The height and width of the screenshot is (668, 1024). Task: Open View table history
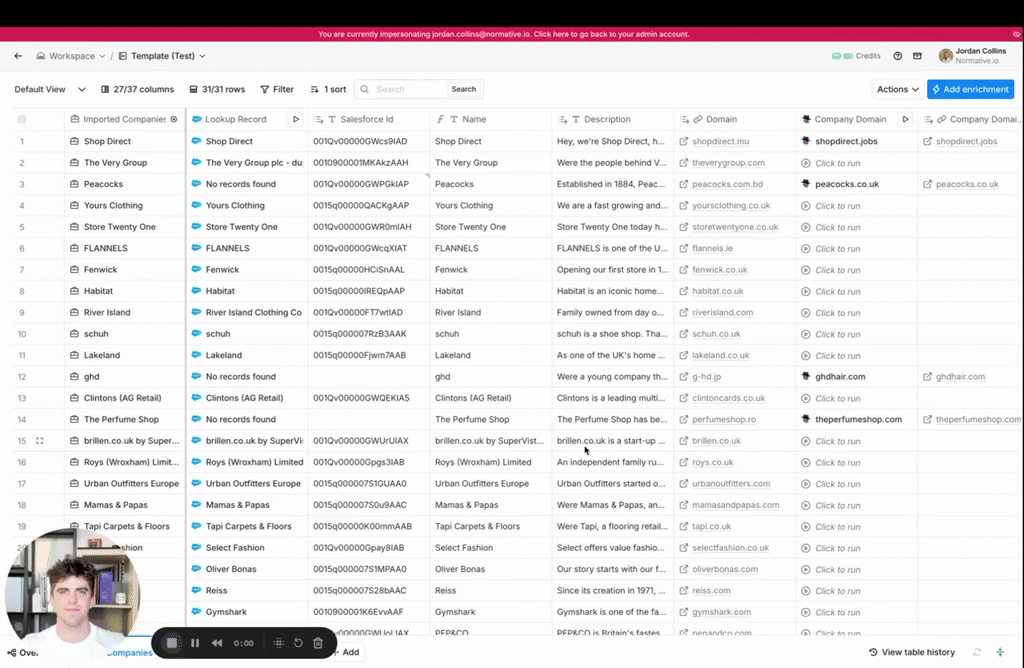(912, 652)
